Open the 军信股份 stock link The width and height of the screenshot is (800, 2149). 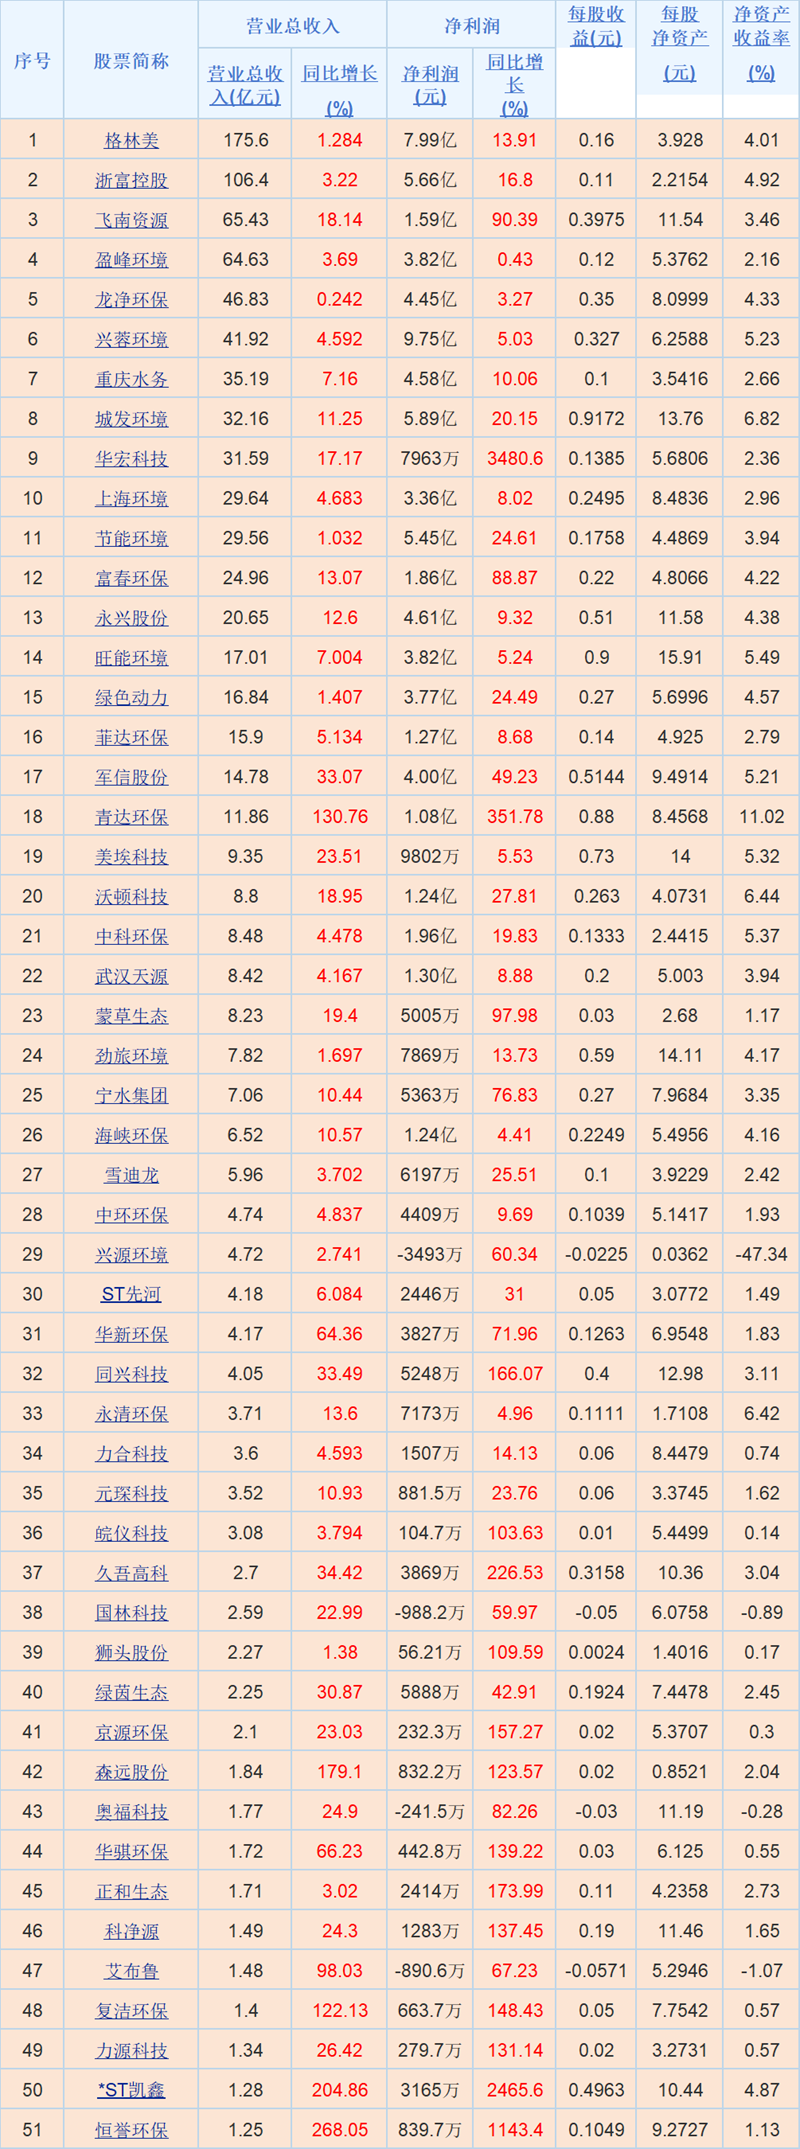point(131,777)
